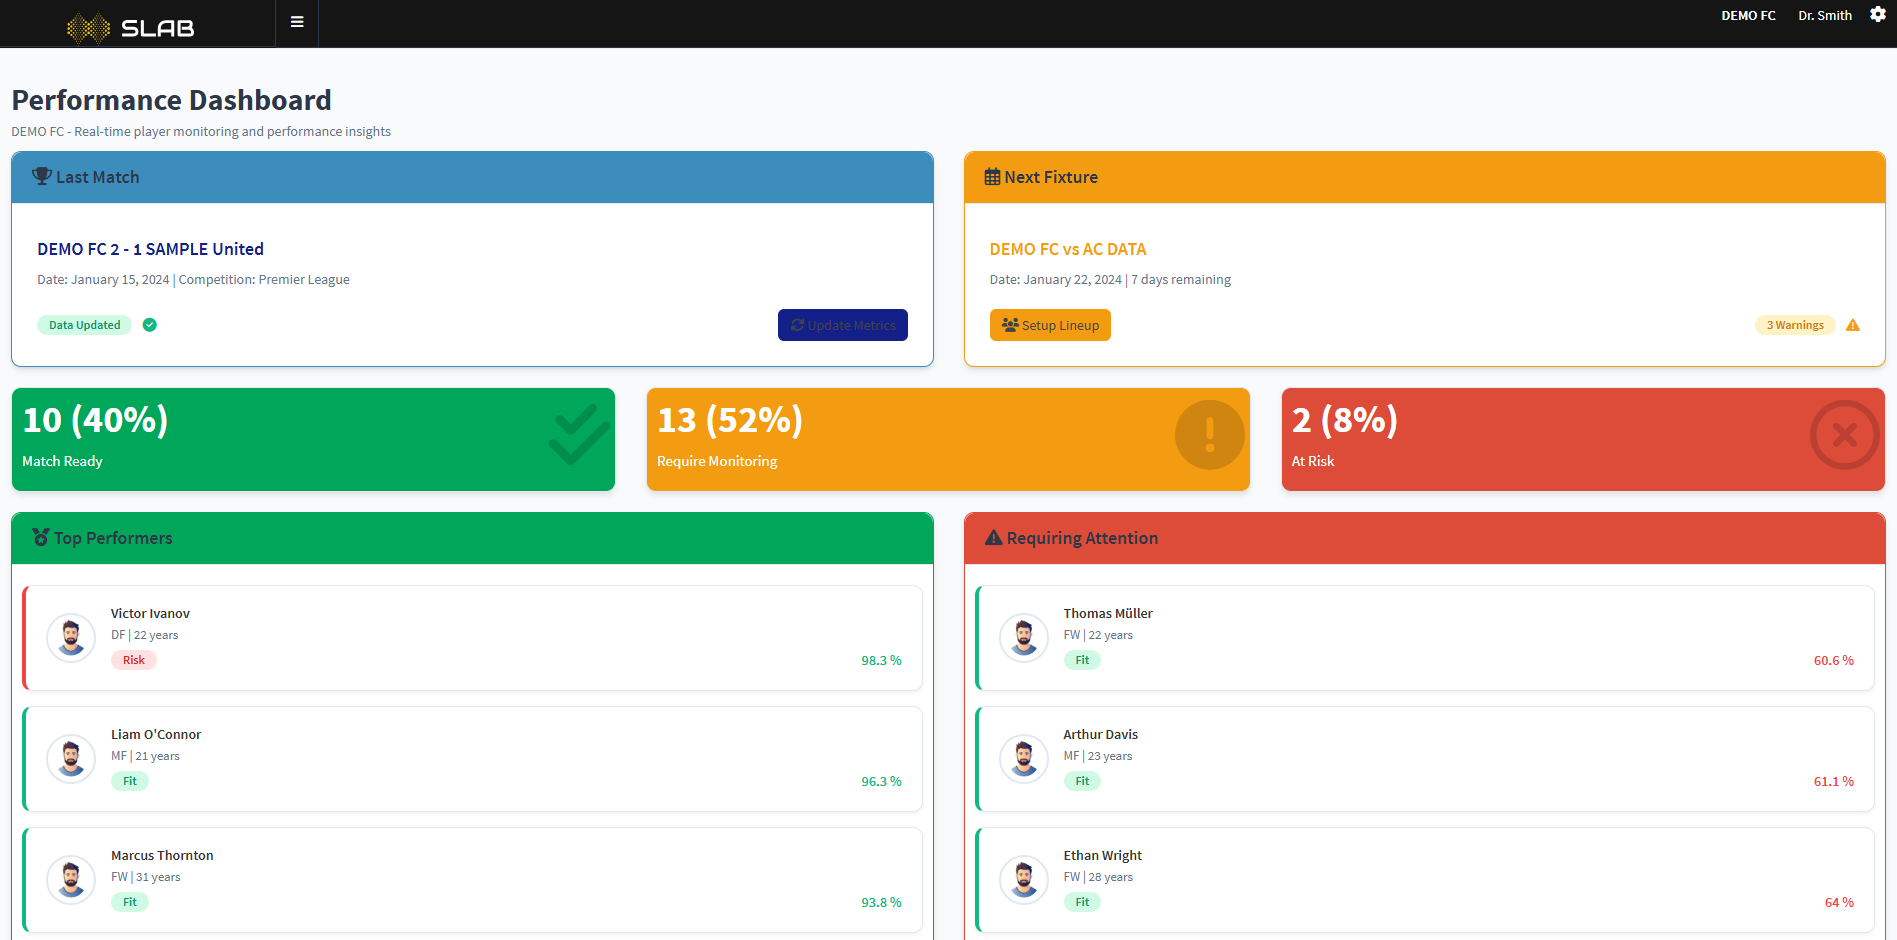Click the warning triangle next to 3 Warnings

[x=1854, y=325]
